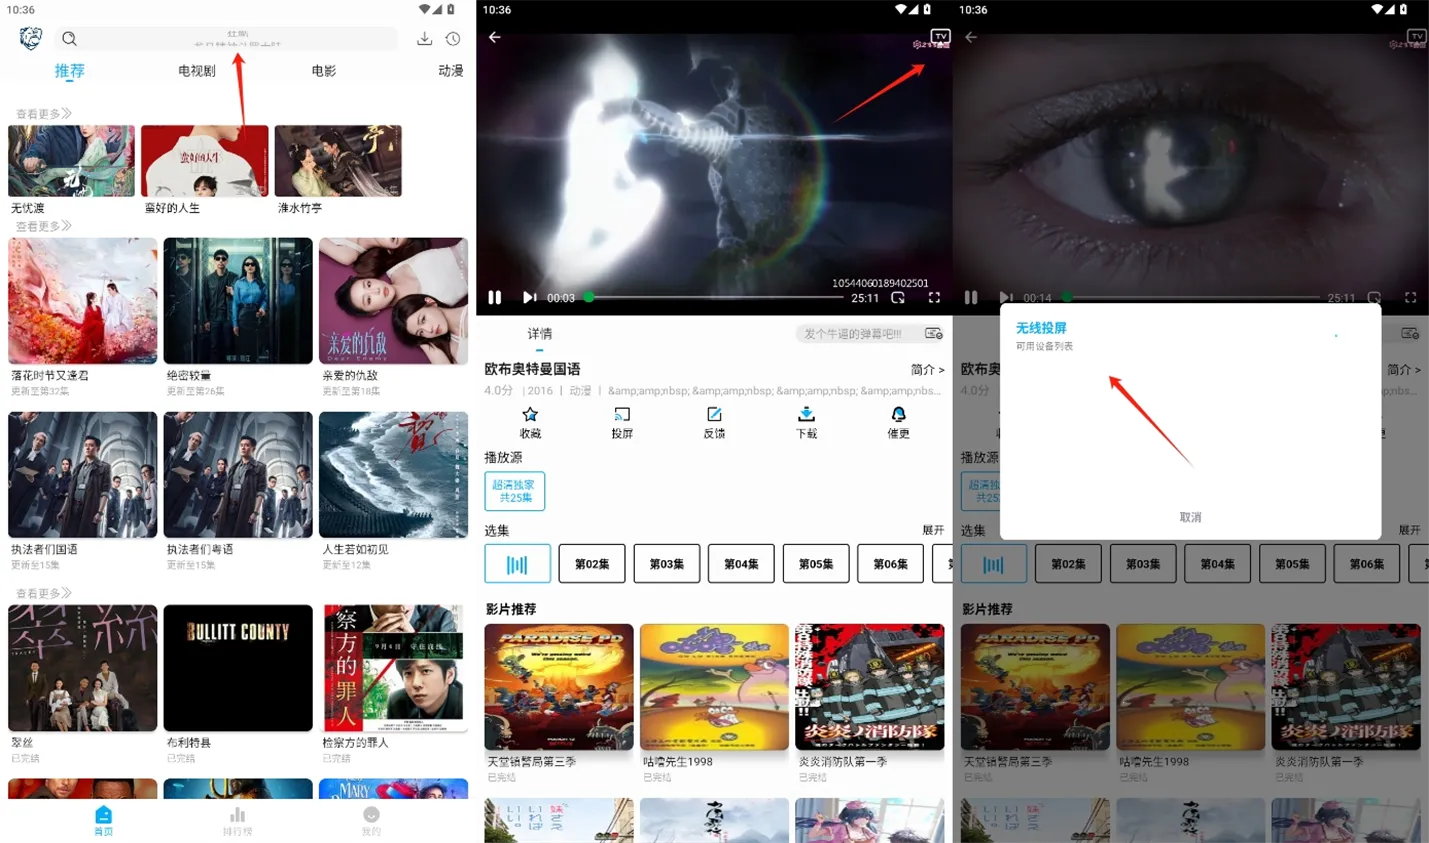Viewport: 1429px width, 843px height.
Task: Open the BULLITT COUNTY 布利特县 poster
Action: 238,668
